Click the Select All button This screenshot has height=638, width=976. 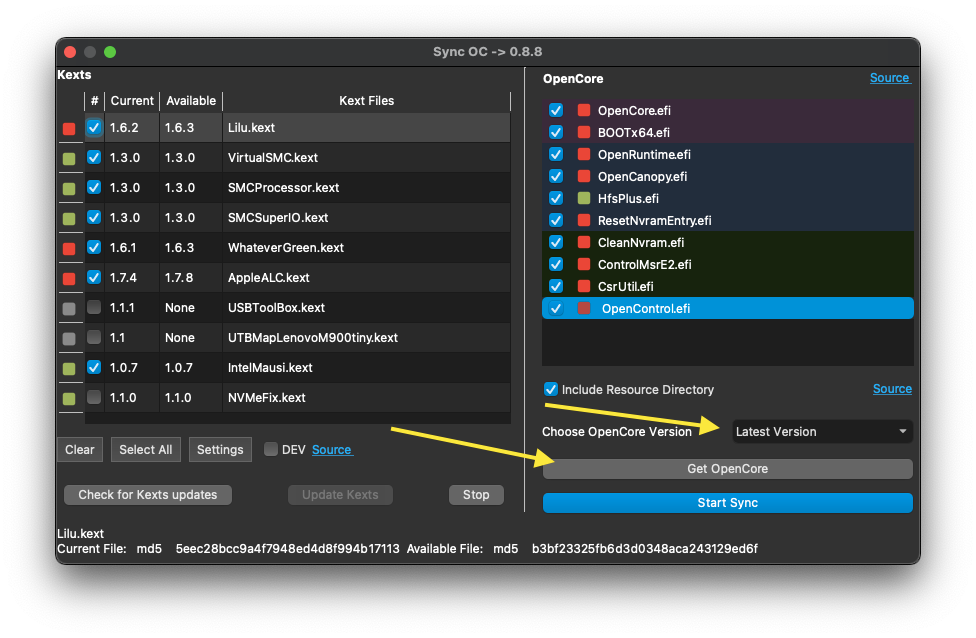coord(146,449)
